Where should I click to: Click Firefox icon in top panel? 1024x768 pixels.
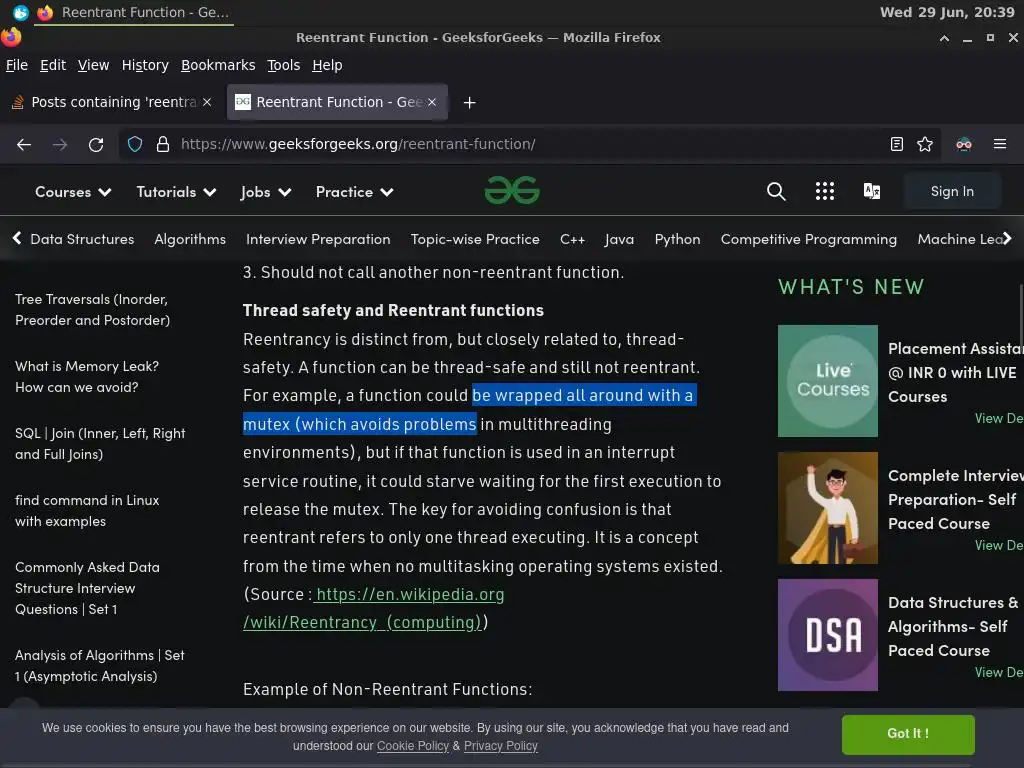tap(45, 12)
